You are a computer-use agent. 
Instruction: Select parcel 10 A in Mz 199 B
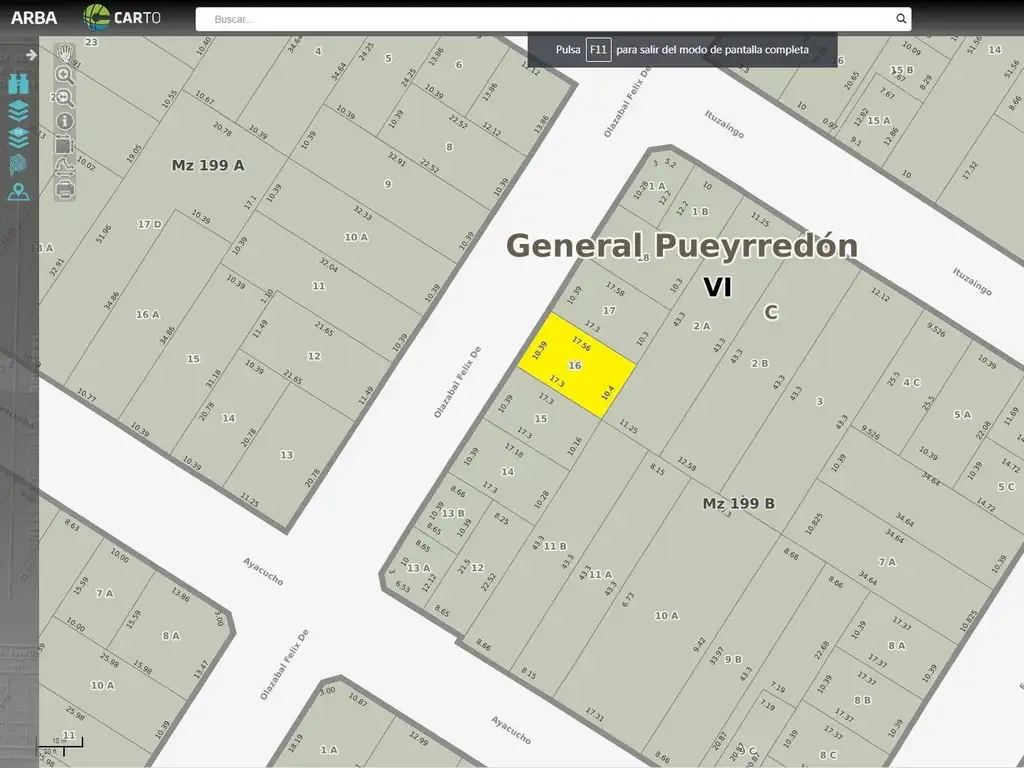(x=667, y=616)
